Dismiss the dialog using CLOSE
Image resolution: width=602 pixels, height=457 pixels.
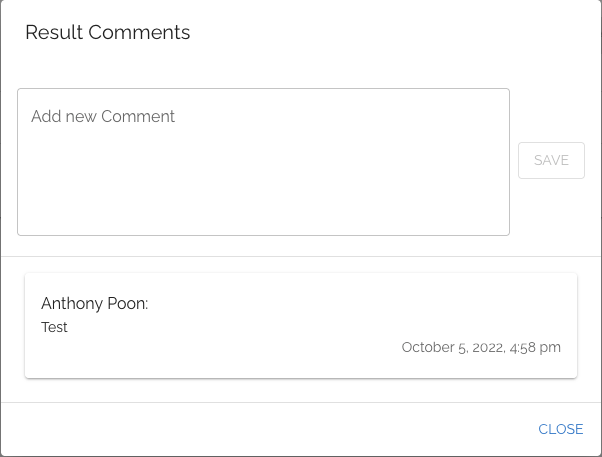point(560,429)
